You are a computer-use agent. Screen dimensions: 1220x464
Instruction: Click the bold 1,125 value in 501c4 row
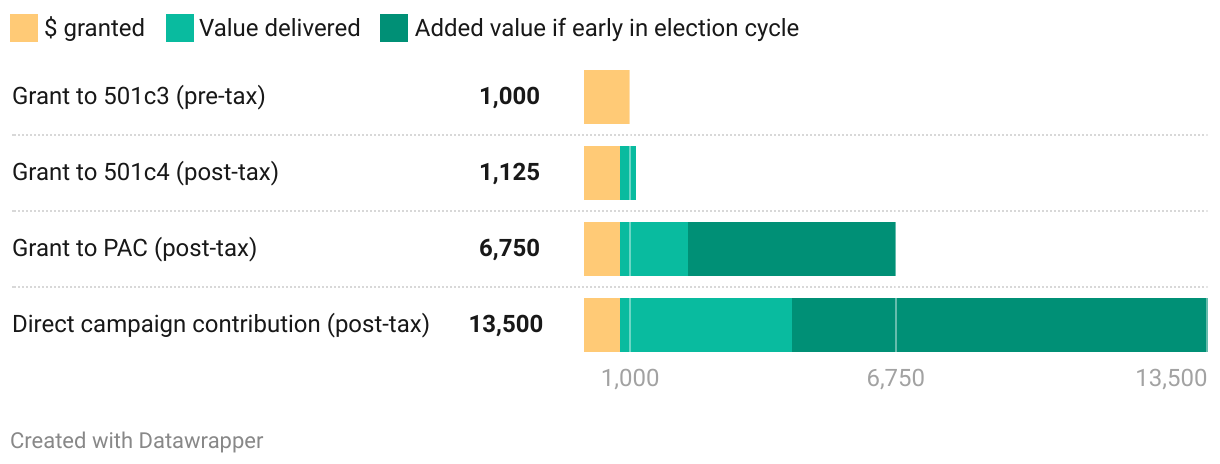coord(509,173)
